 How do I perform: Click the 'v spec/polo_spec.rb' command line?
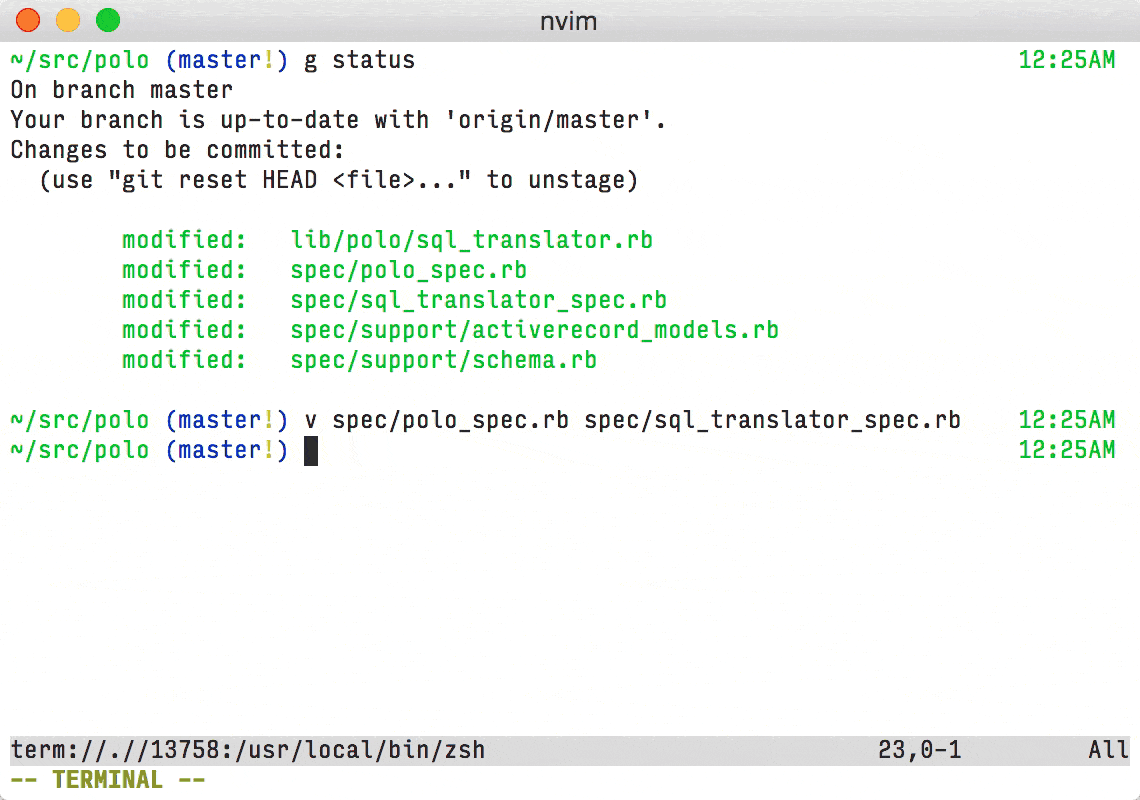tap(633, 420)
